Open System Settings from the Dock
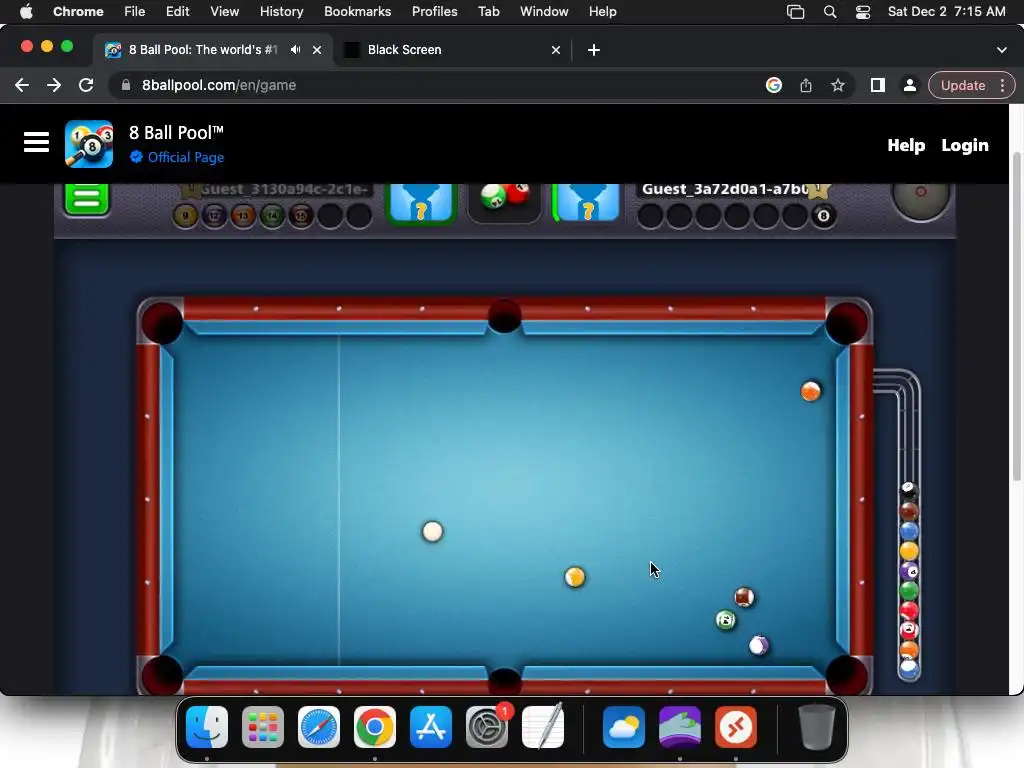Image resolution: width=1024 pixels, height=768 pixels. point(487,727)
